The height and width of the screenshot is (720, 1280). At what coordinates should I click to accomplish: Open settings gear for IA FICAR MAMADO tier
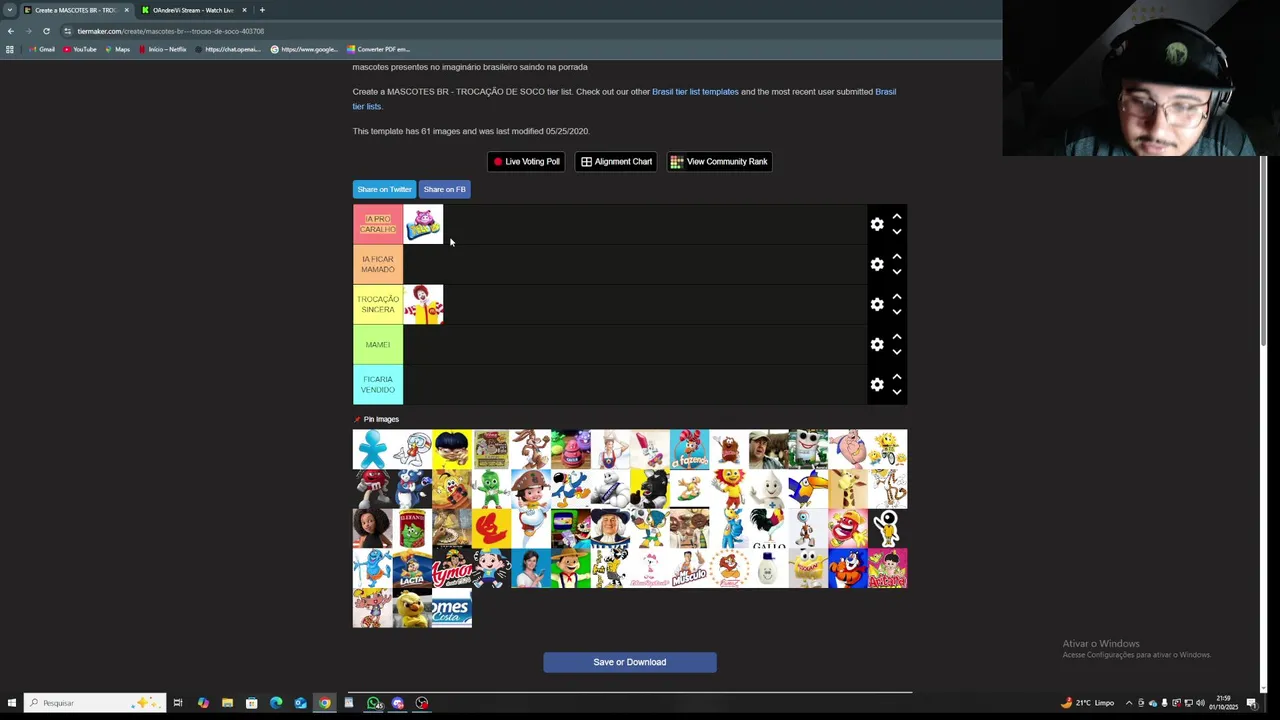pyautogui.click(x=877, y=264)
